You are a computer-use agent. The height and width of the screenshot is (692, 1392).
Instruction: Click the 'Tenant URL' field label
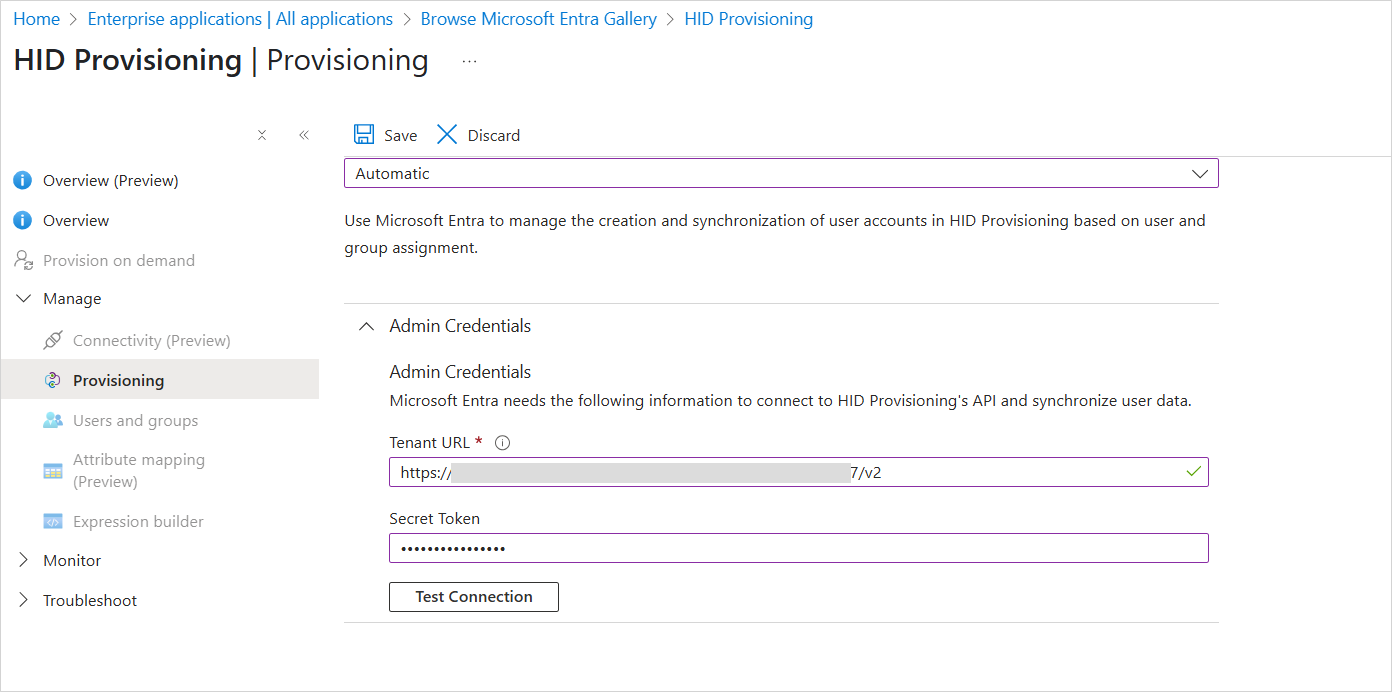click(x=429, y=443)
